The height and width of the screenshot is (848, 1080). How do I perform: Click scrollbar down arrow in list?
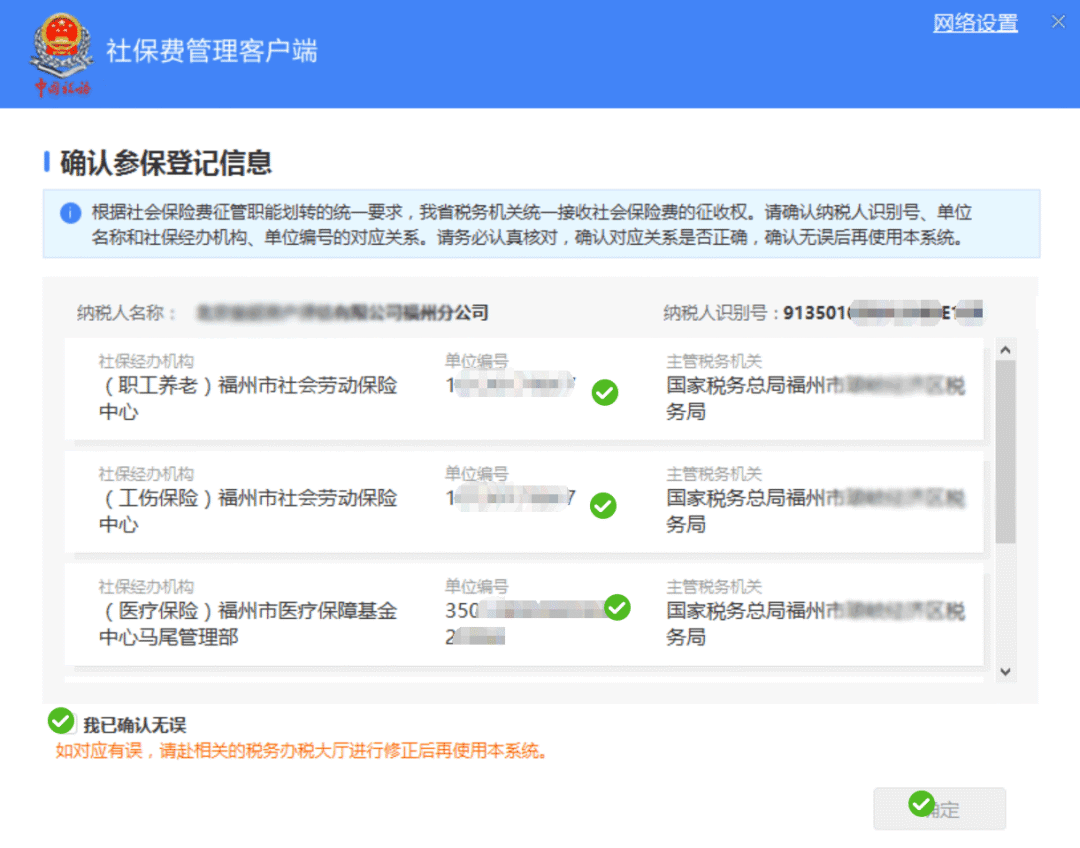(x=1005, y=672)
